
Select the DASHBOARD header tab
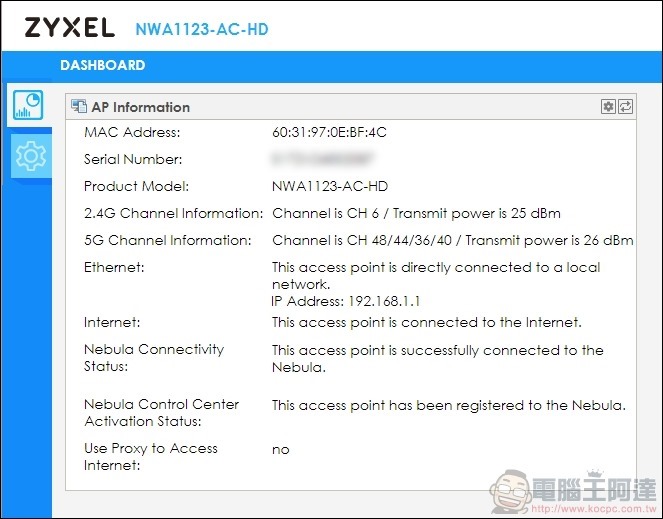coord(103,65)
